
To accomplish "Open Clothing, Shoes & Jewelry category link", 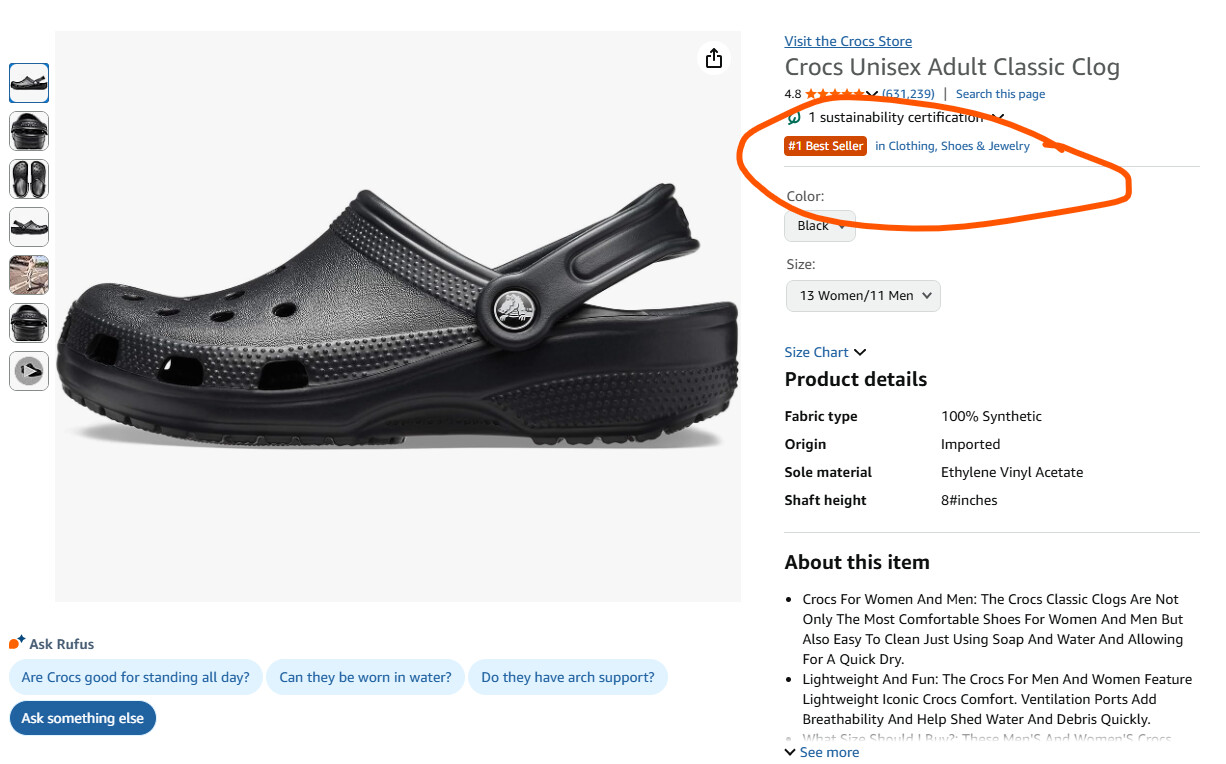I will [952, 146].
